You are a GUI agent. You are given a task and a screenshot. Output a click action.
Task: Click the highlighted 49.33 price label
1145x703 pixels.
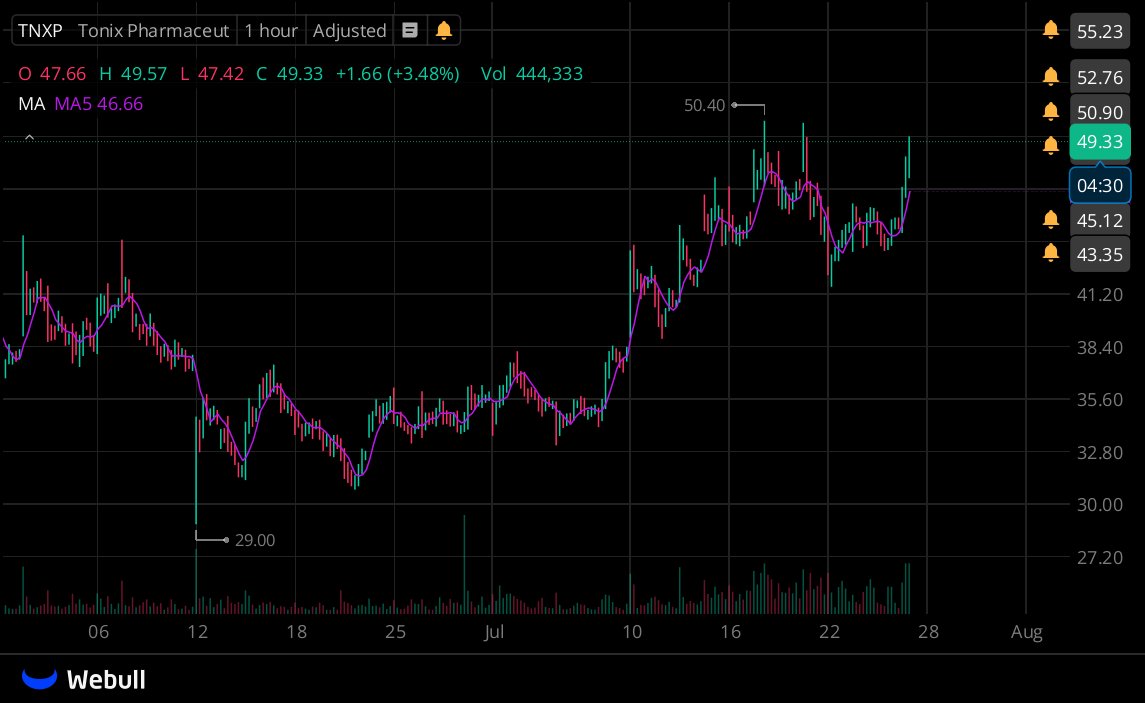[1100, 143]
